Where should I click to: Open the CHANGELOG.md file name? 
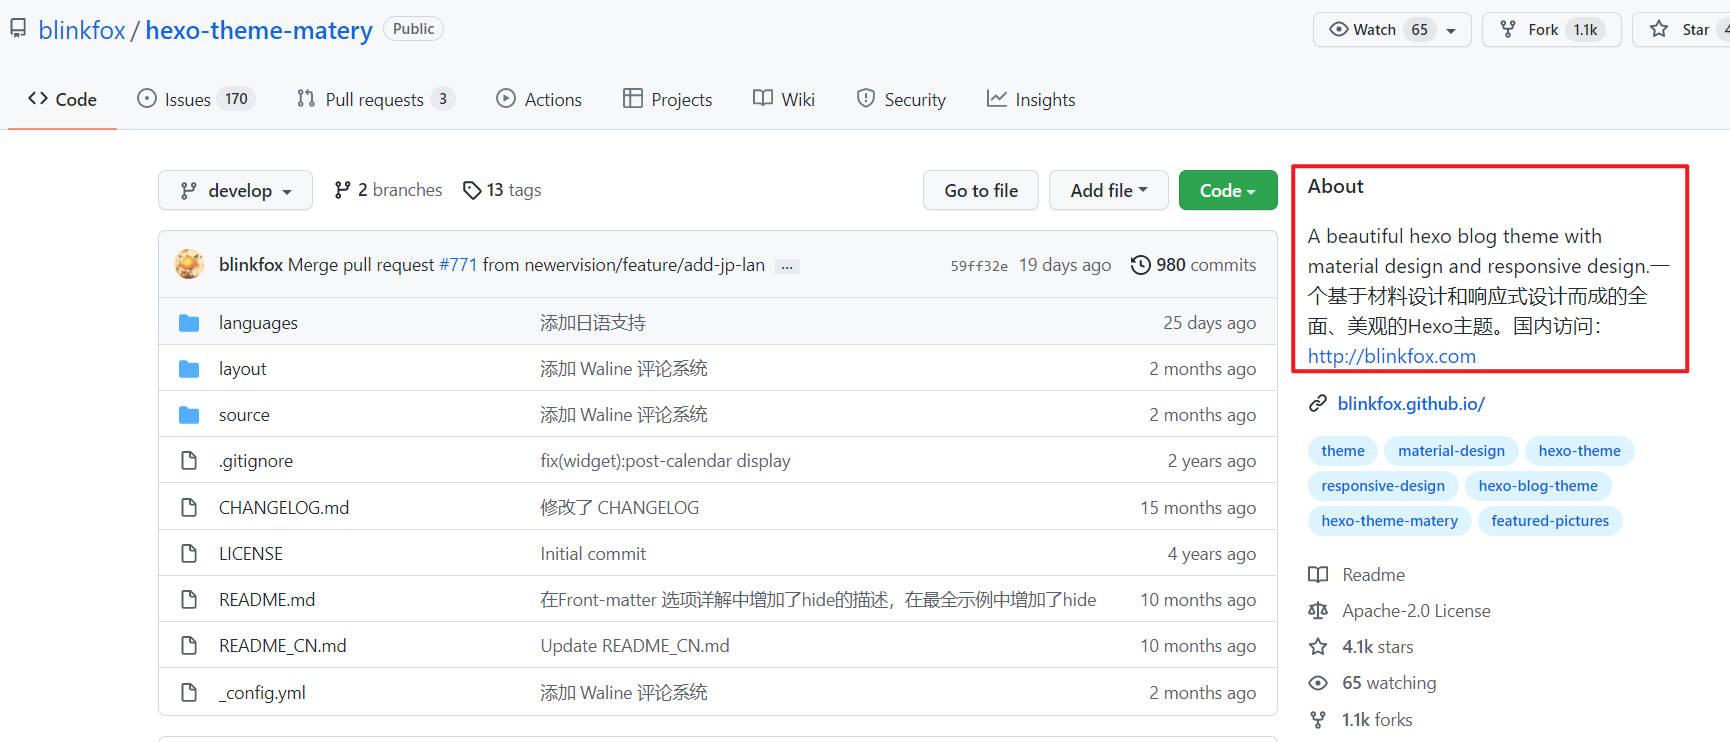point(284,508)
